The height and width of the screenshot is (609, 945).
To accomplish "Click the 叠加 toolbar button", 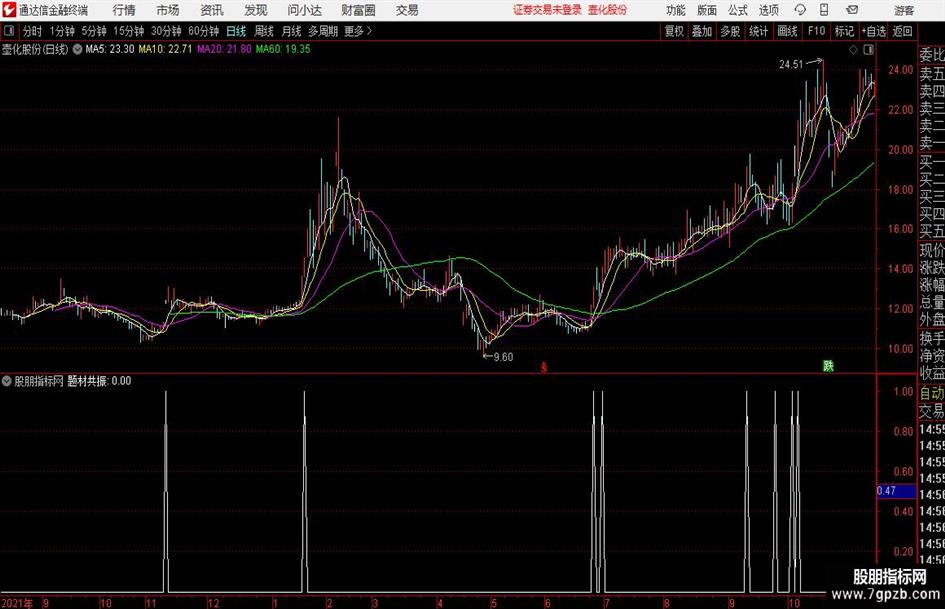I will [x=702, y=31].
